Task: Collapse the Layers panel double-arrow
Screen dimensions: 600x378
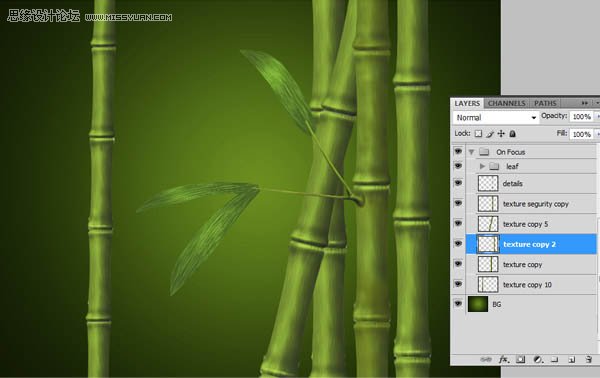Action: pos(584,103)
